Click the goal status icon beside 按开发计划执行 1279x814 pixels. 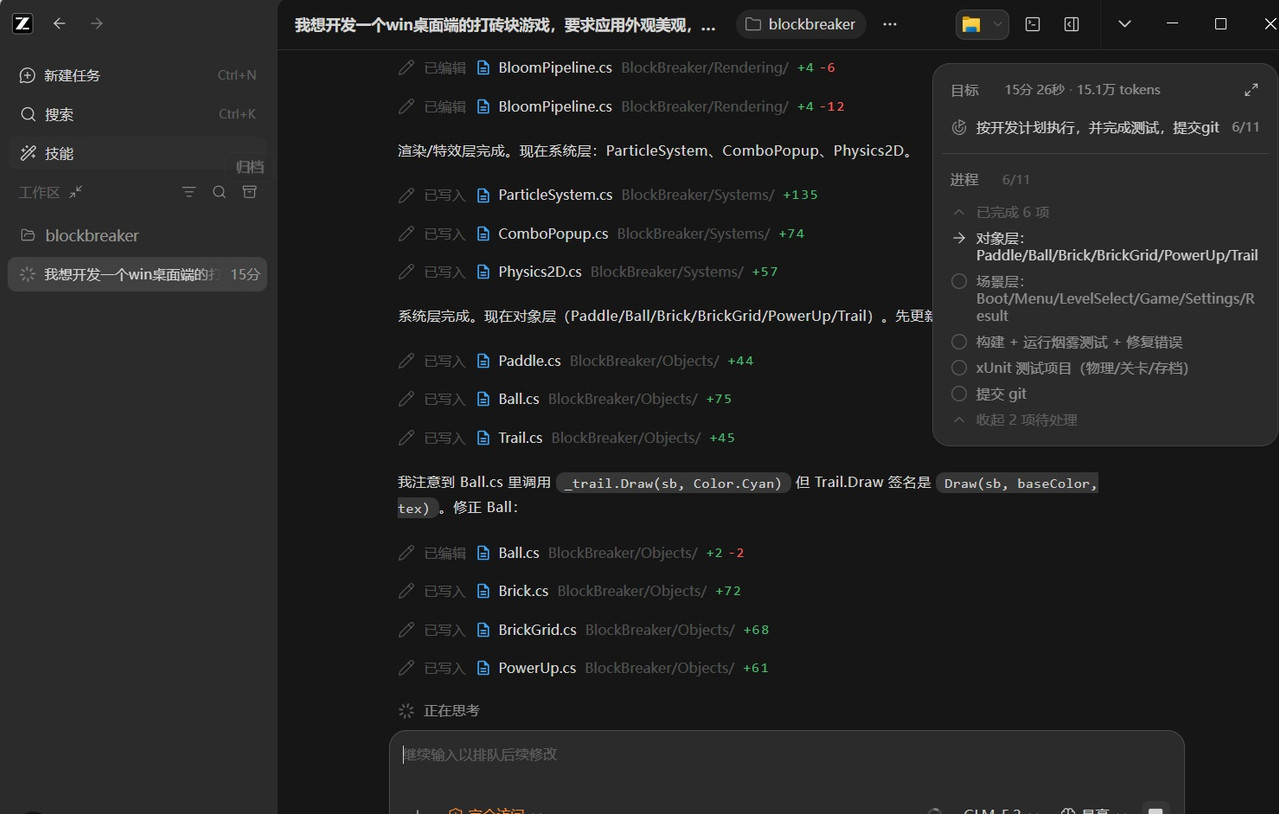(x=959, y=127)
